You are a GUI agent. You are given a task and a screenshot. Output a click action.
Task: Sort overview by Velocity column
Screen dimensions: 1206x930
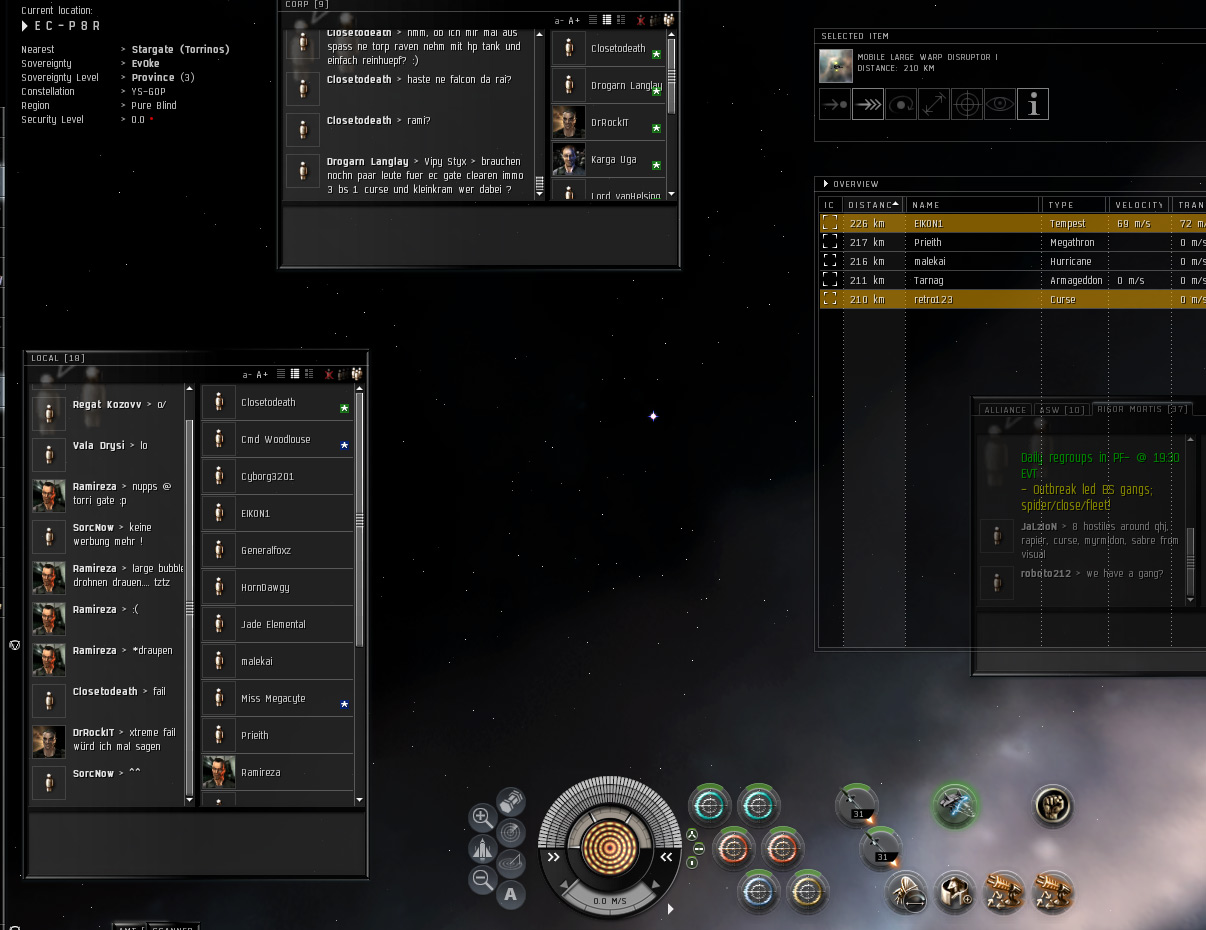pos(1138,204)
